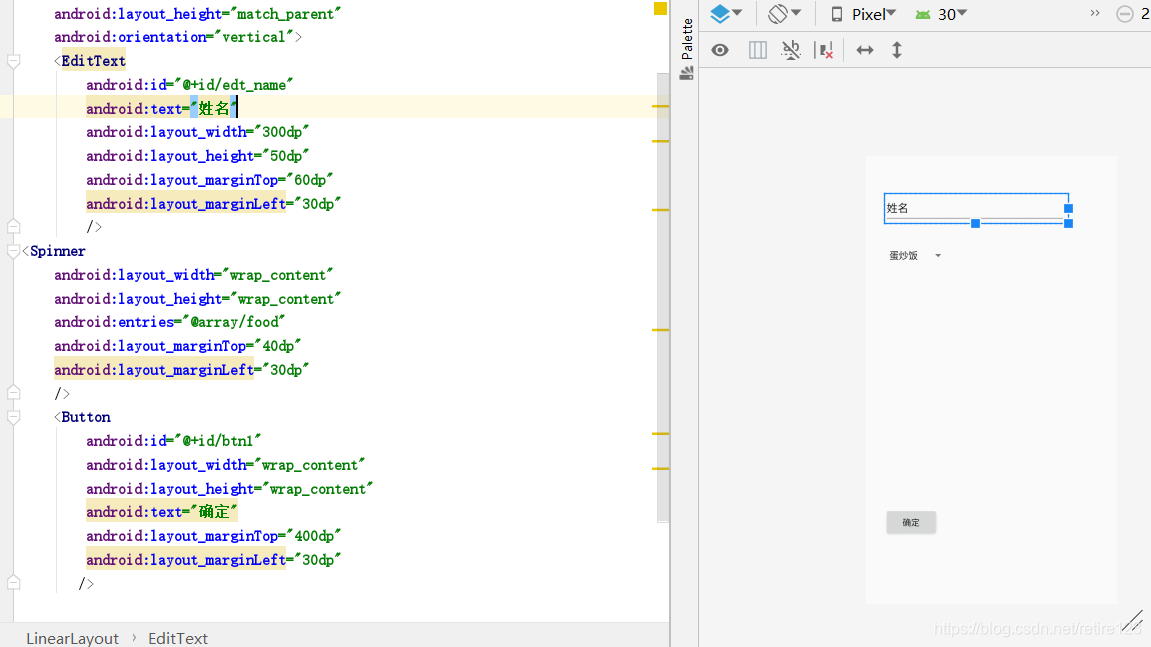Click the layout_marginTop="400dp" line
Screen dimensions: 1151x647
coord(214,536)
